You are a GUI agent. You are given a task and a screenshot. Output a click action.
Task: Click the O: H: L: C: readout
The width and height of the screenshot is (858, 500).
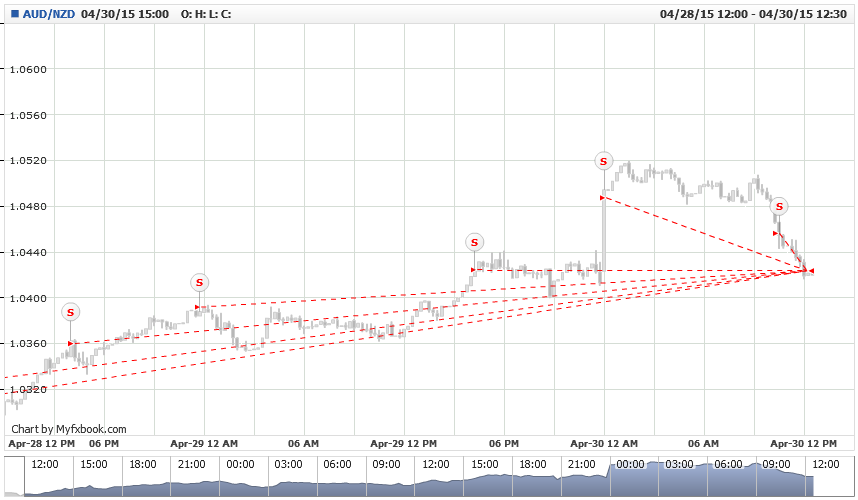206,14
